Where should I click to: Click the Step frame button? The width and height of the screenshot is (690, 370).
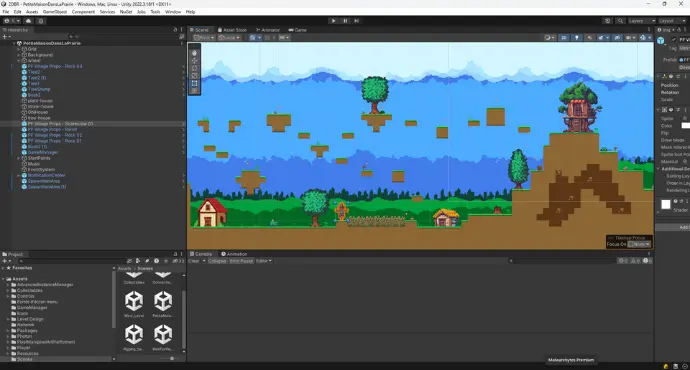(x=356, y=21)
